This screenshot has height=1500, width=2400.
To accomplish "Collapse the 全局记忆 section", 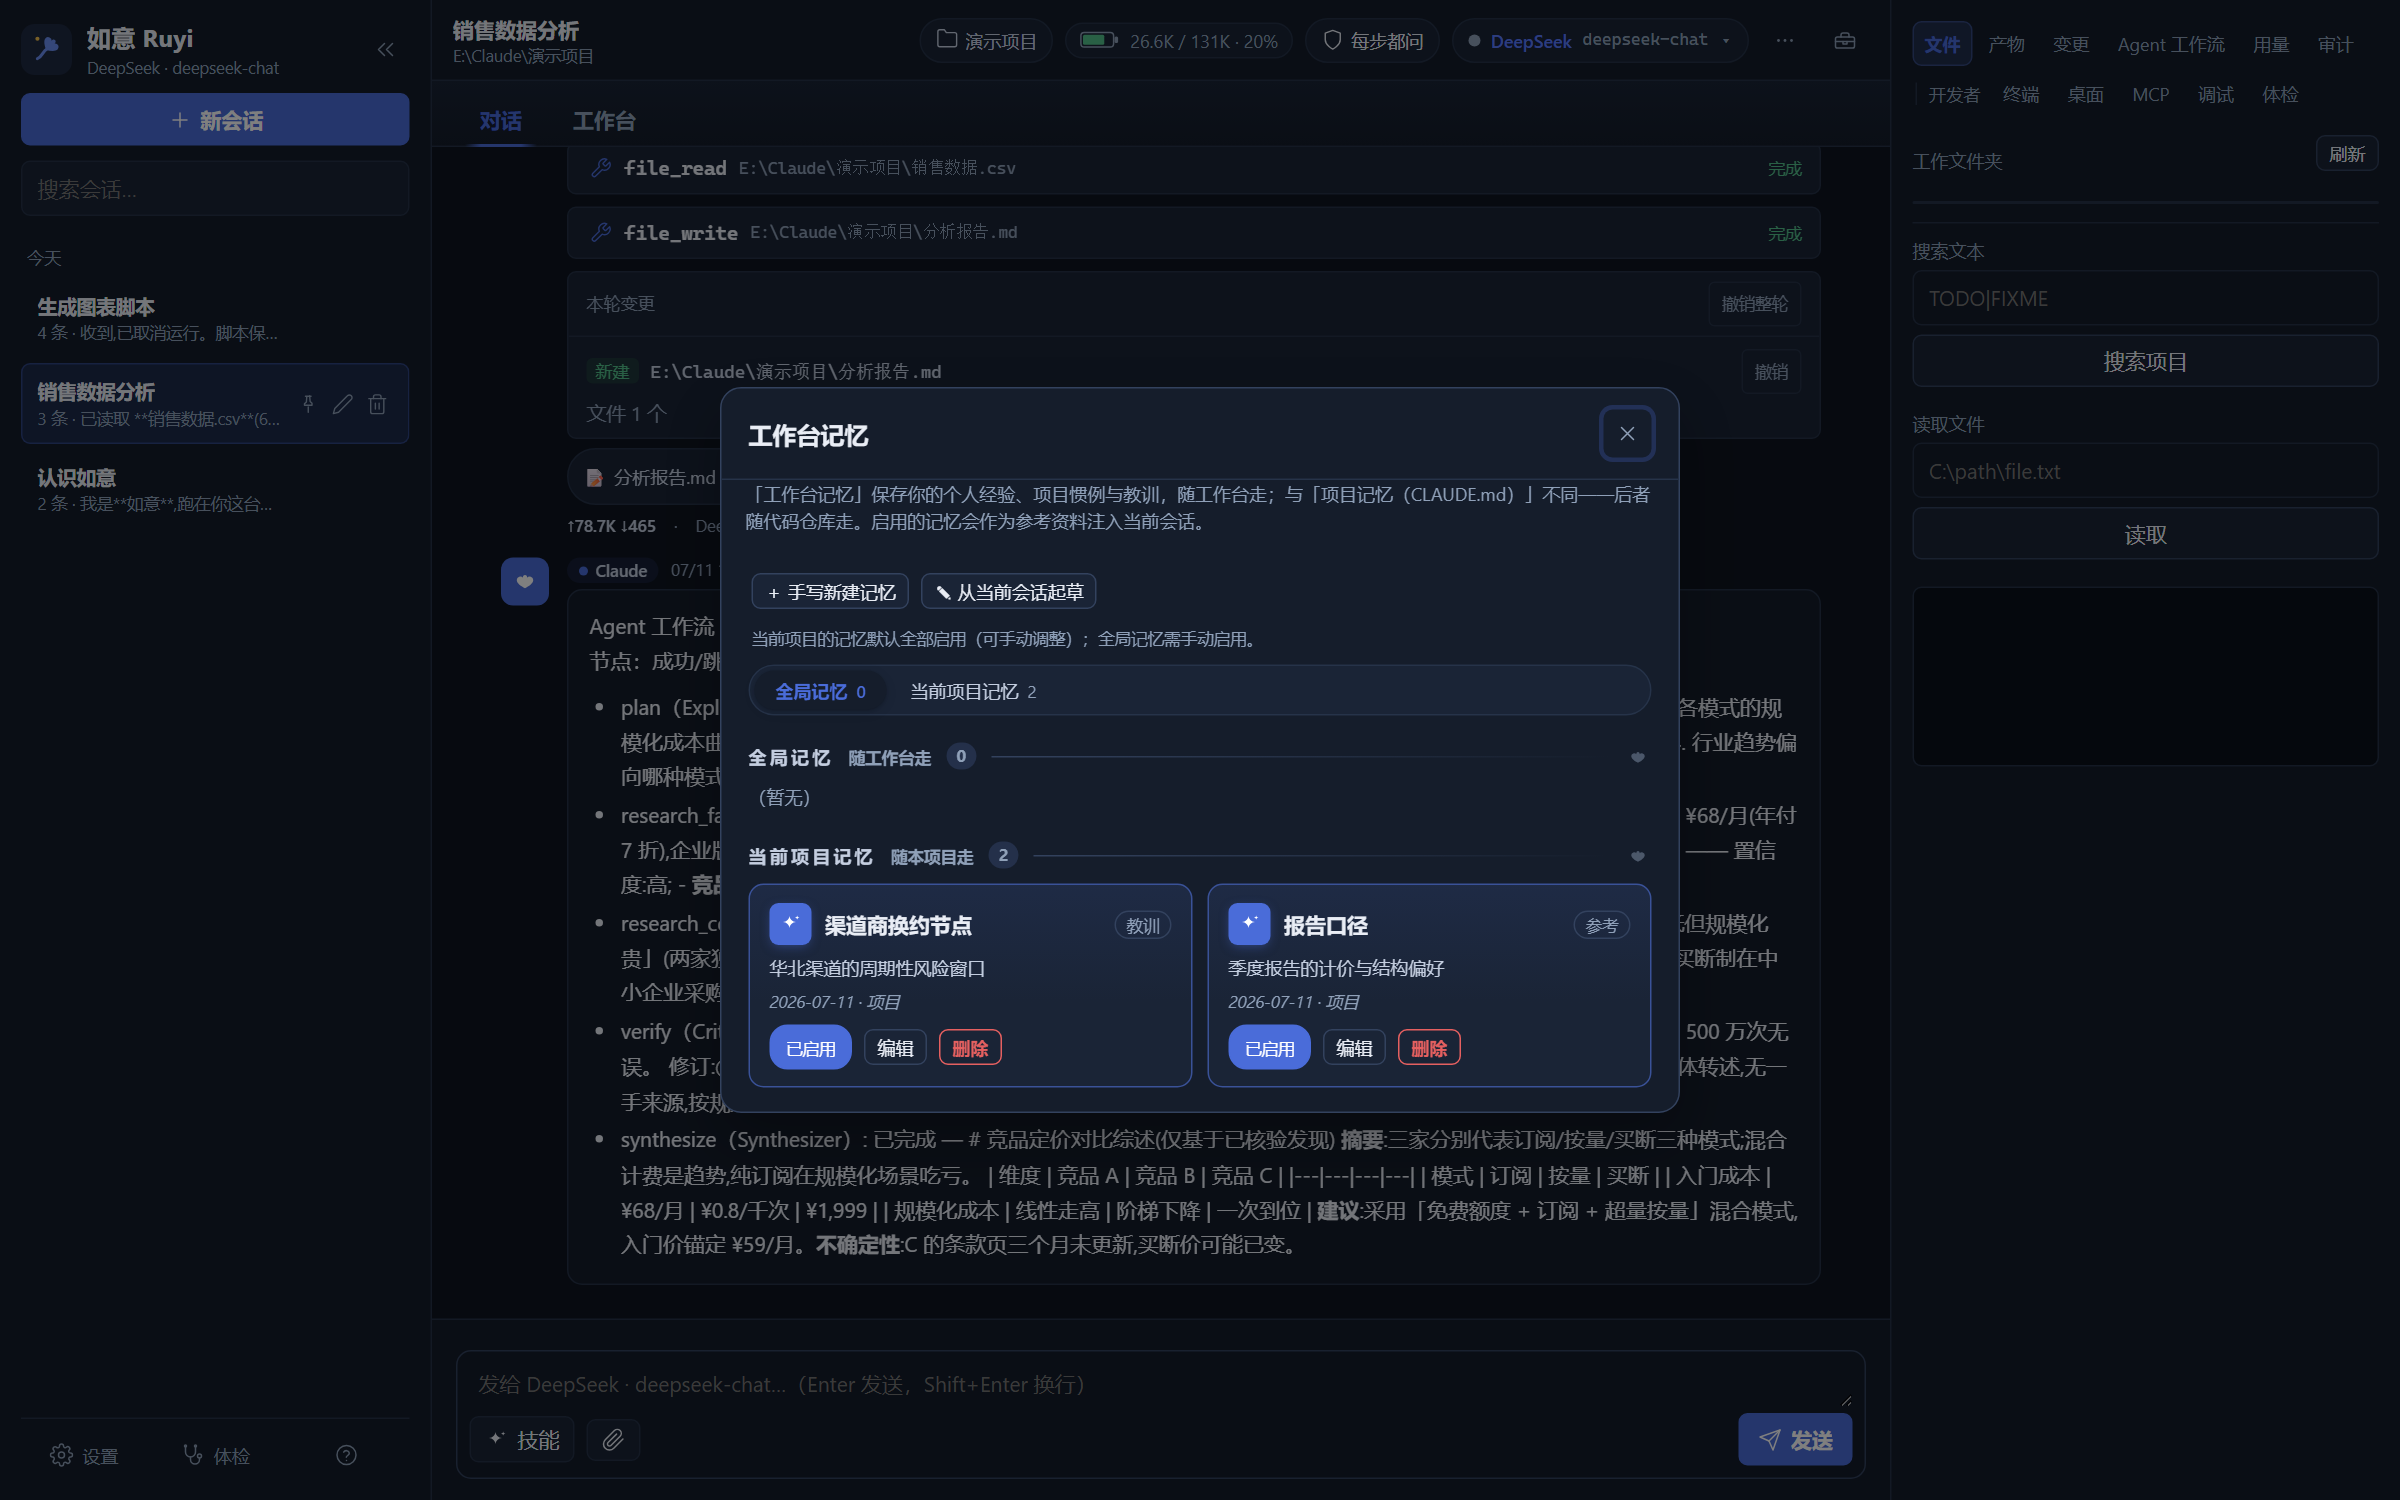I will tap(1638, 757).
